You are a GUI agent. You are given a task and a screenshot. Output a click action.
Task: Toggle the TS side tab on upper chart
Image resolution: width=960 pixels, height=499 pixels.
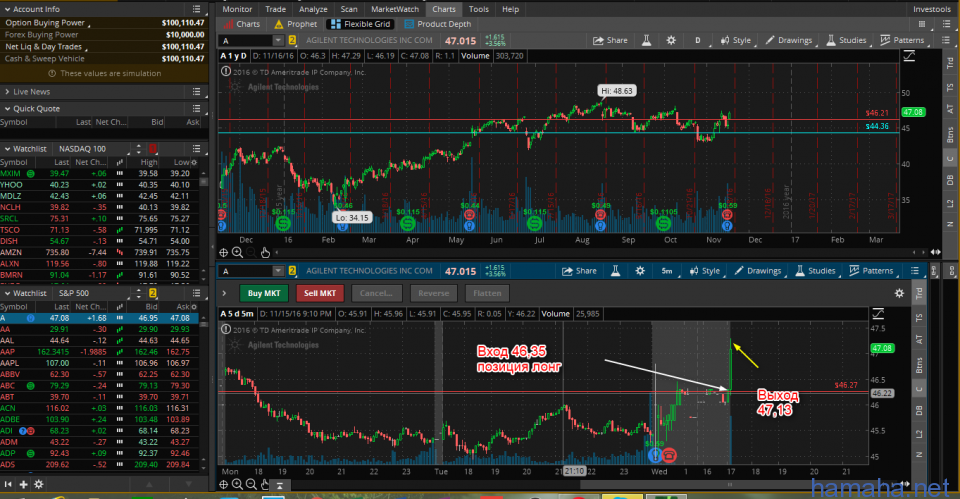[x=950, y=88]
